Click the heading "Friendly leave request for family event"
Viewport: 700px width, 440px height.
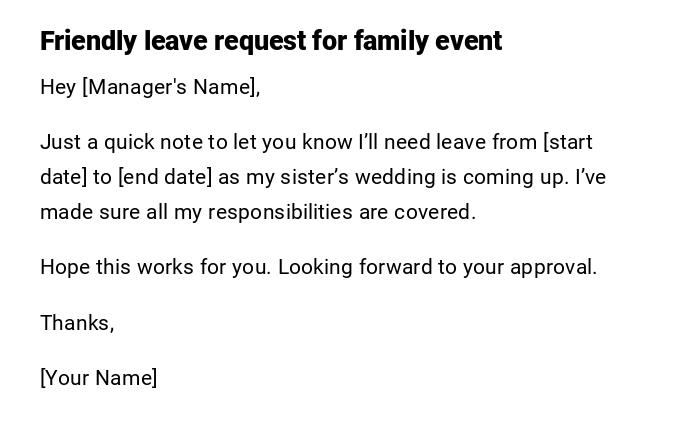(x=271, y=41)
